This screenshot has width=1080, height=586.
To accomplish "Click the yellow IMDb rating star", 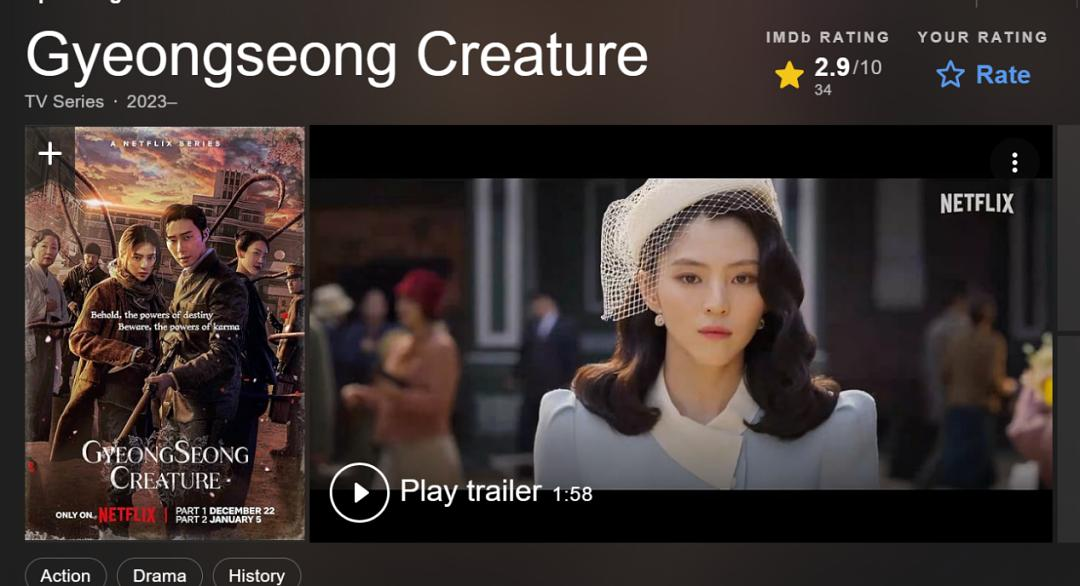I will pos(789,74).
